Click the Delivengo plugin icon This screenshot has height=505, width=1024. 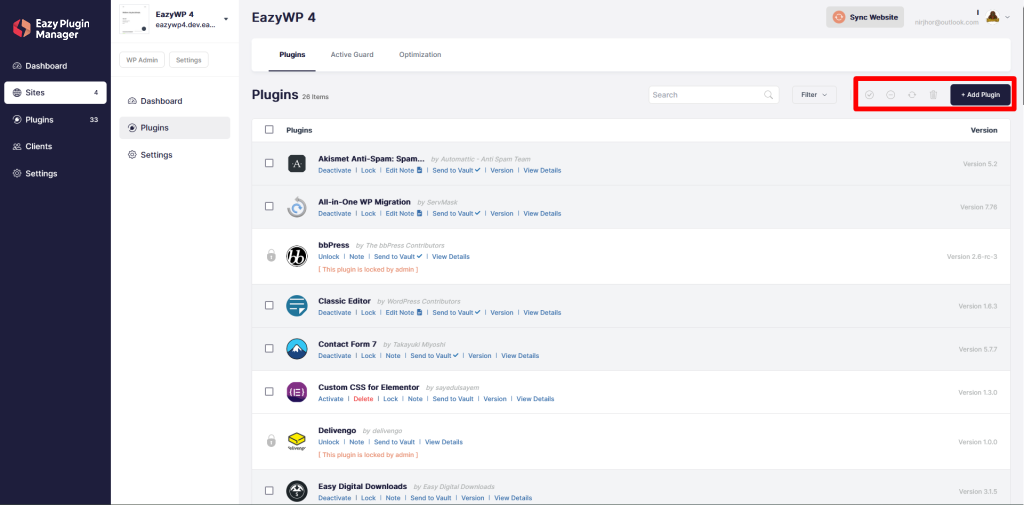point(296,441)
